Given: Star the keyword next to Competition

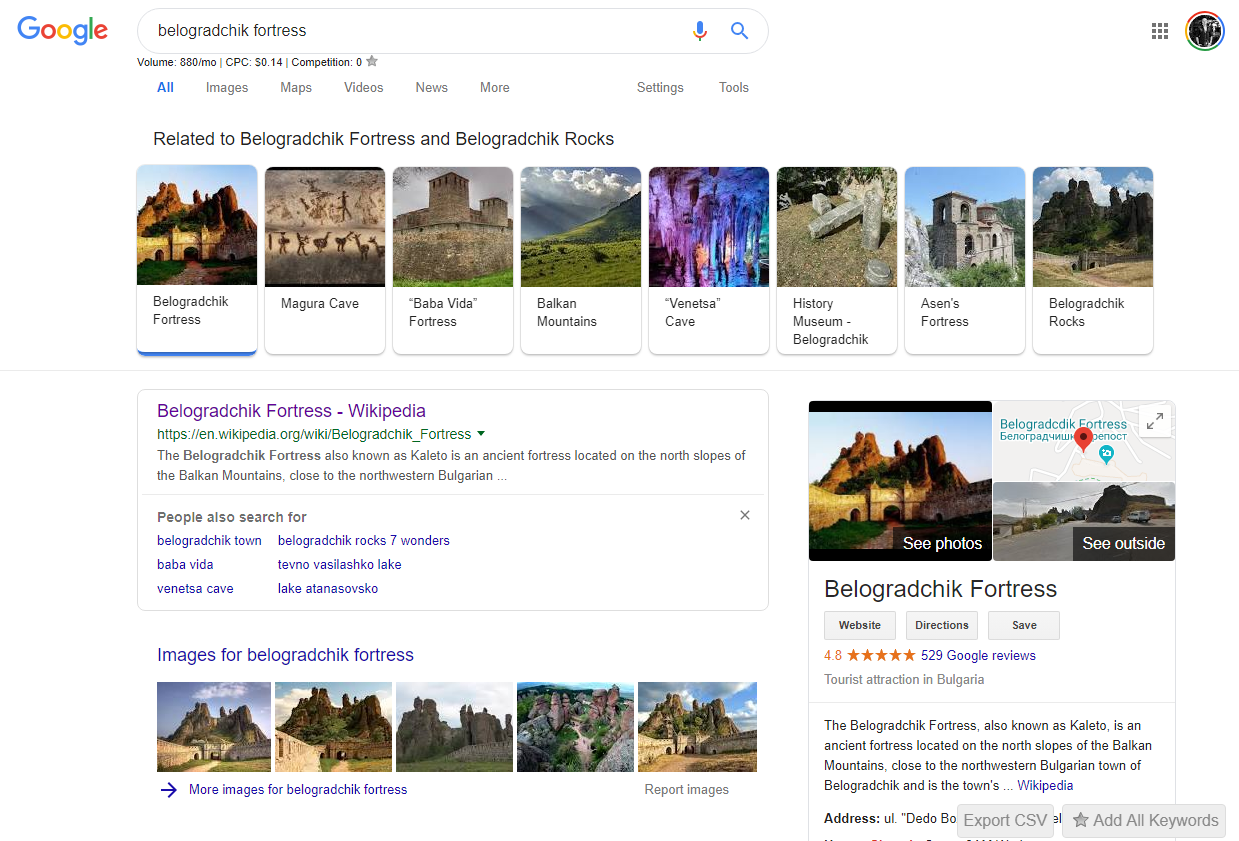Looking at the screenshot, I should [x=372, y=62].
